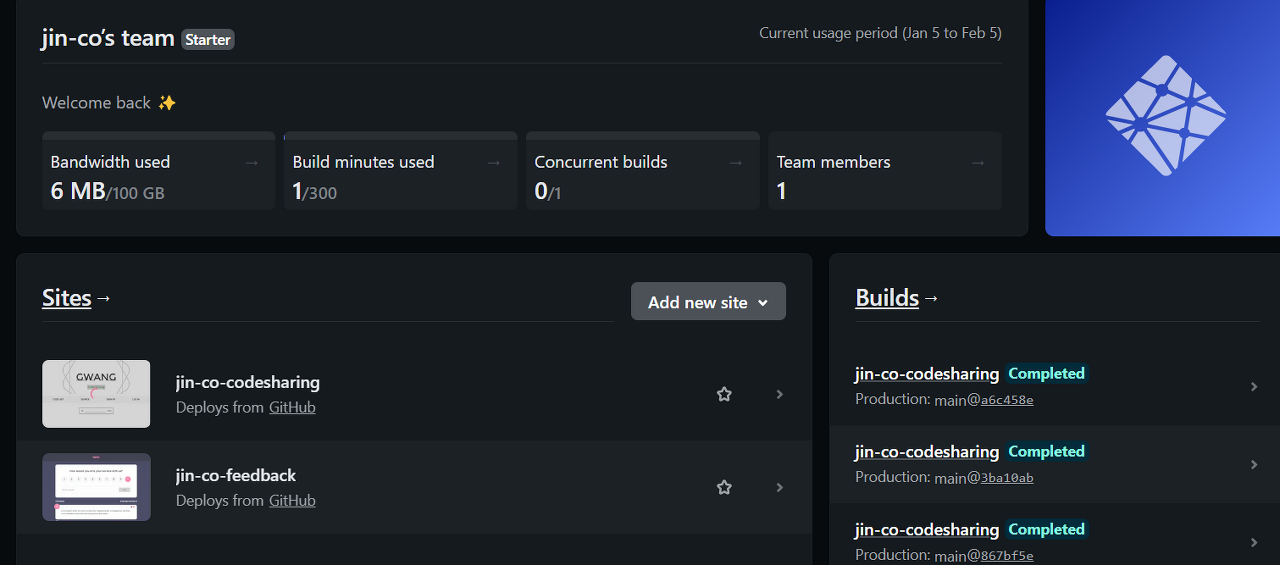Viewport: 1280px width, 565px height.
Task: Open the Sites heading link
Action: [x=67, y=298]
